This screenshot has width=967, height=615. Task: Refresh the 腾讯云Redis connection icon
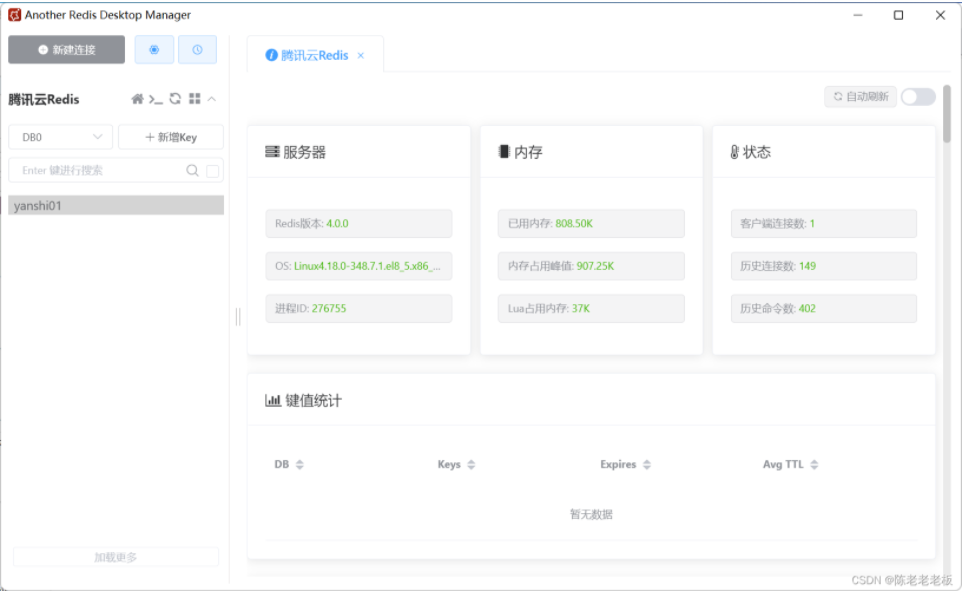coord(175,99)
